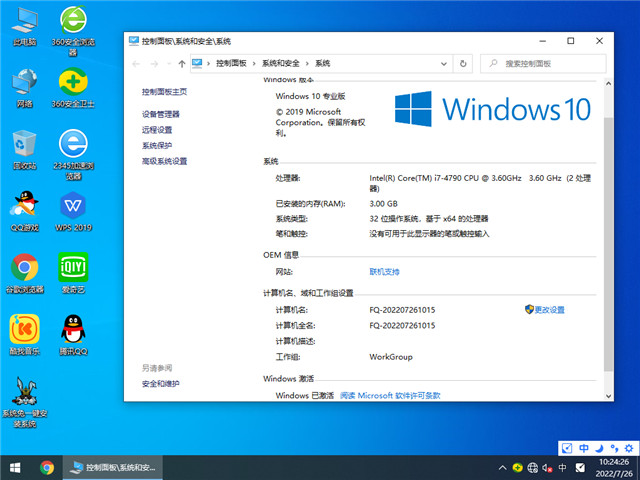Open the 联机支持 website link

[x=384, y=272]
